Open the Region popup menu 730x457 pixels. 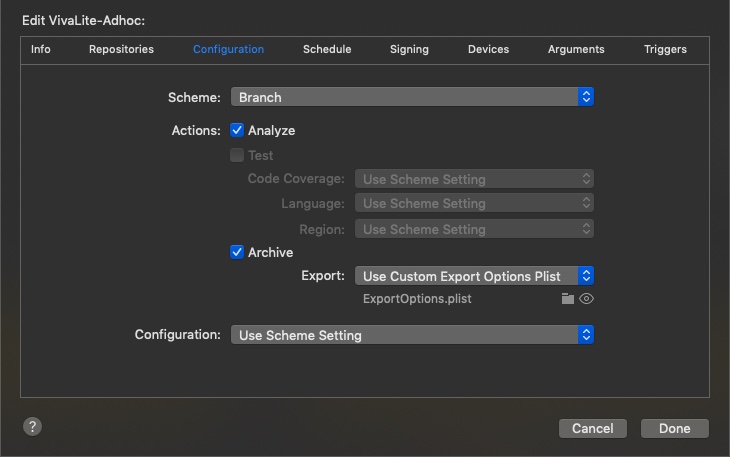474,229
